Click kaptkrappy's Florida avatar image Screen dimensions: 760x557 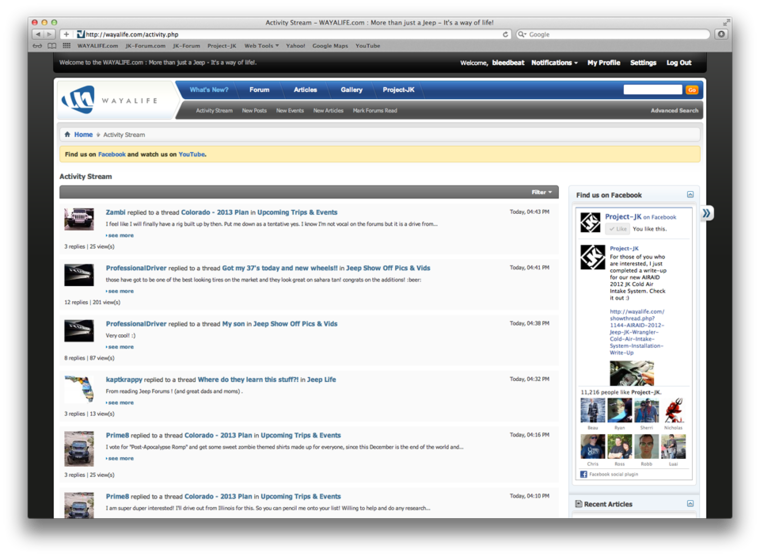79,388
